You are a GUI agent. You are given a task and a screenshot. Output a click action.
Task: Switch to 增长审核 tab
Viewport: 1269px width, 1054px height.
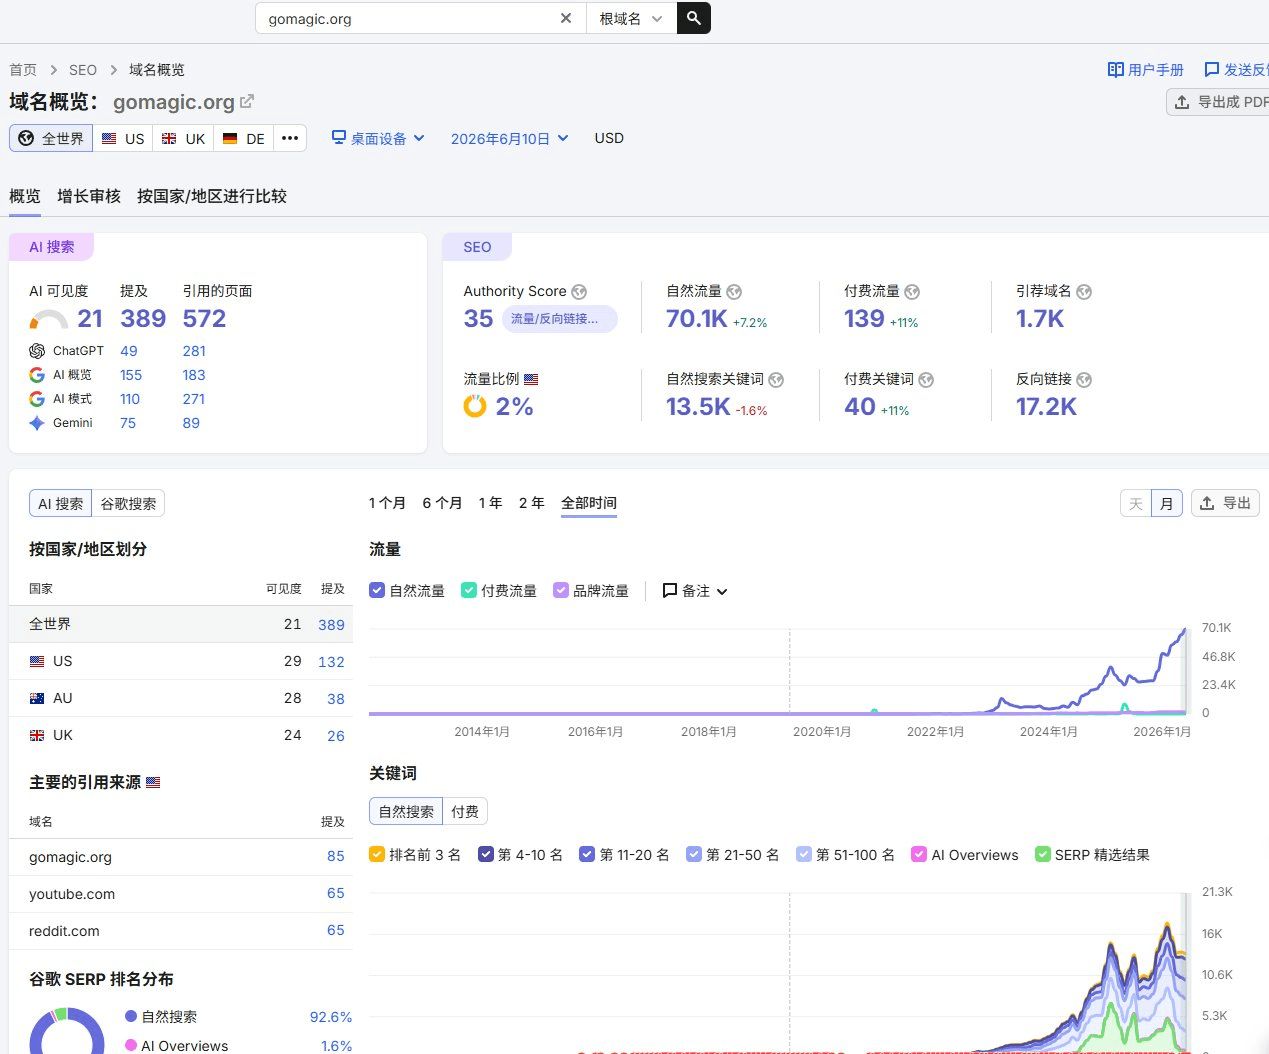(x=89, y=196)
